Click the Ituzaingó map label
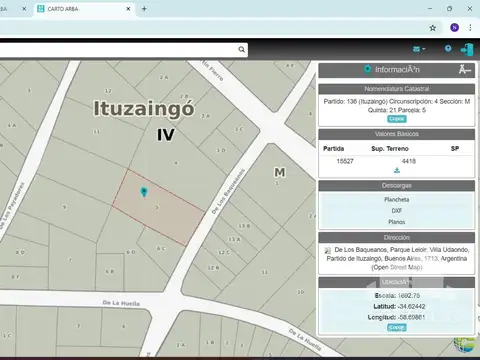The height and width of the screenshot is (360, 480). [x=144, y=108]
